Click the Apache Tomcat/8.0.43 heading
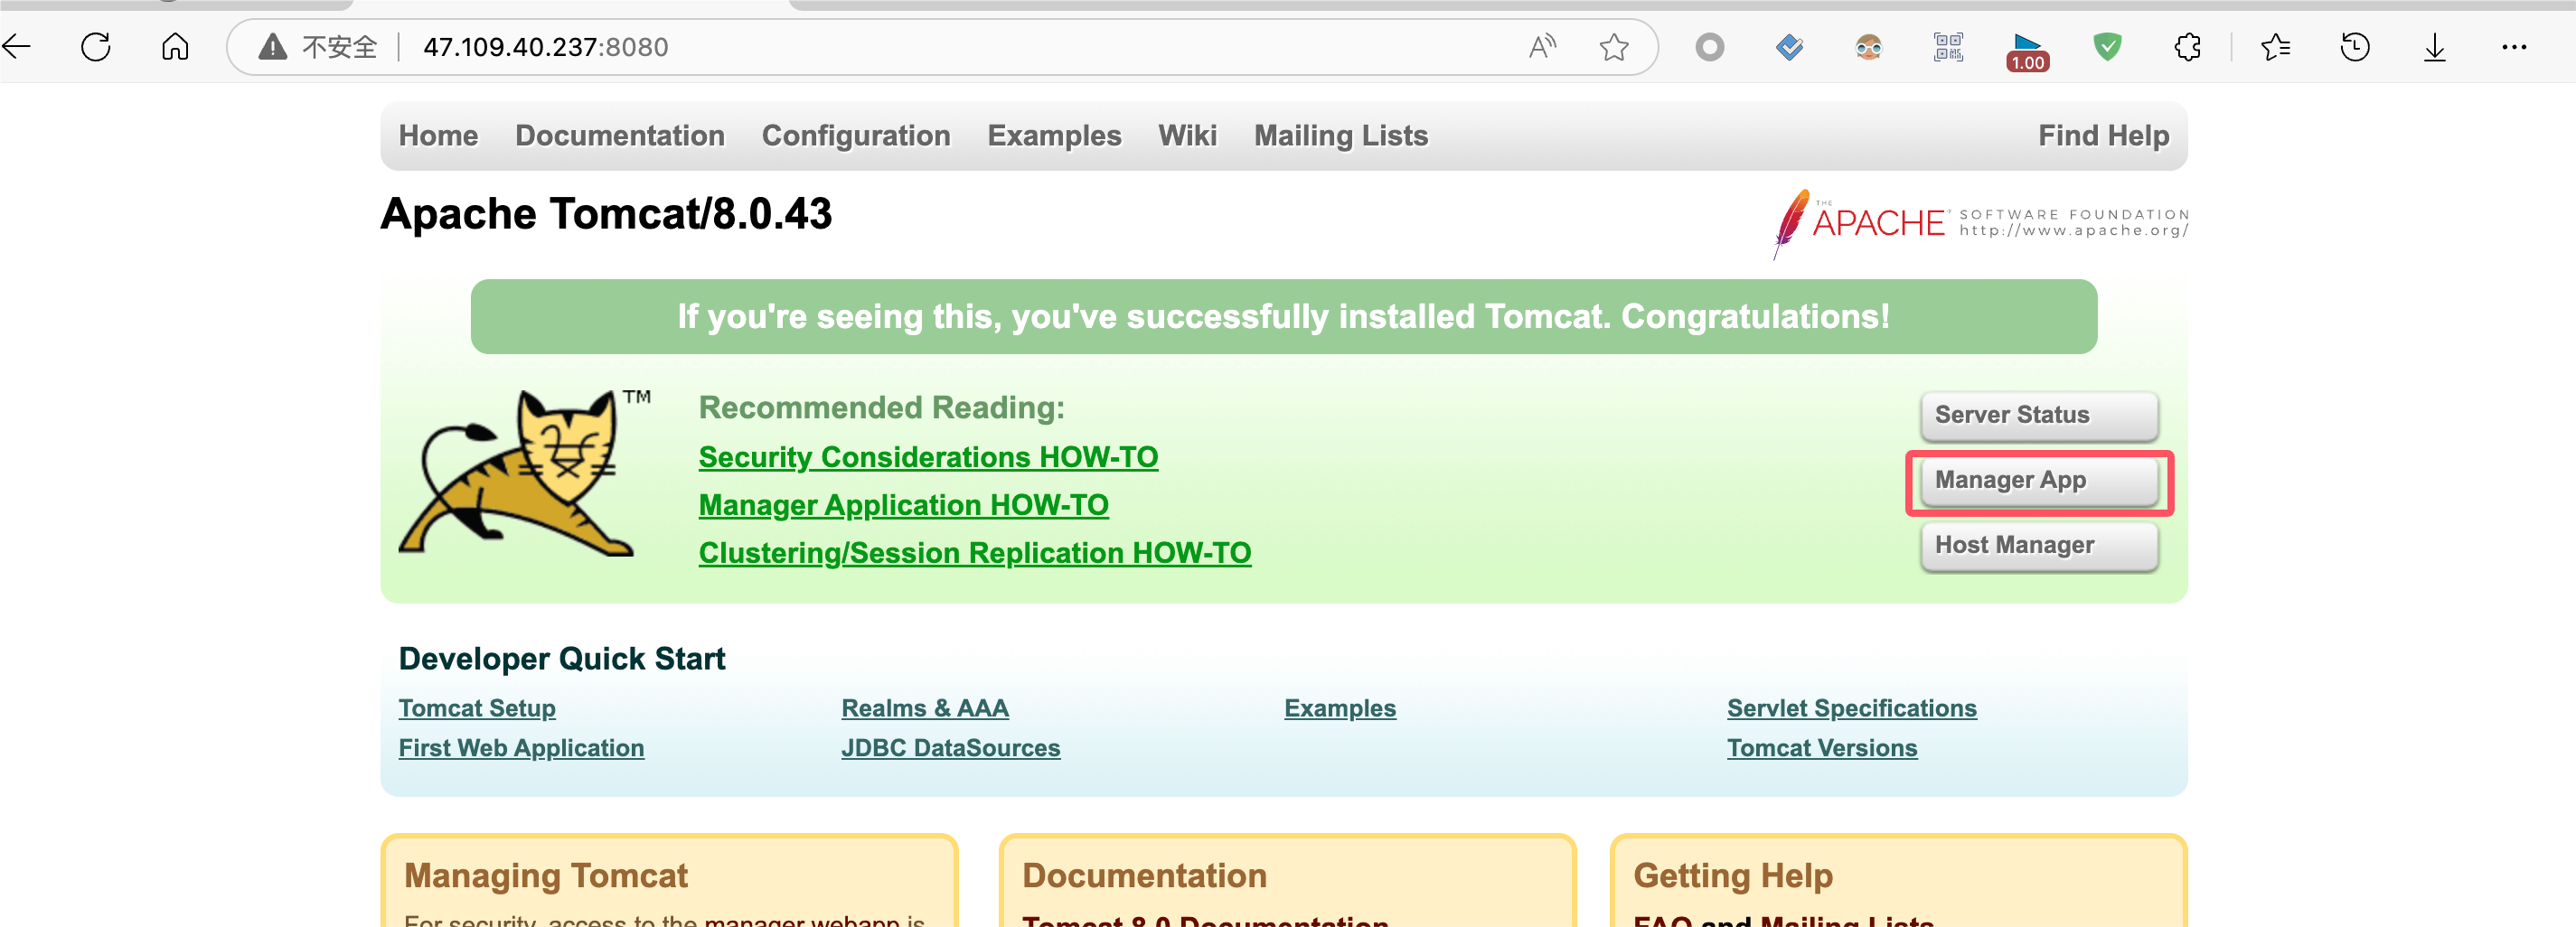Screen dimensions: 2576x927 605,214
